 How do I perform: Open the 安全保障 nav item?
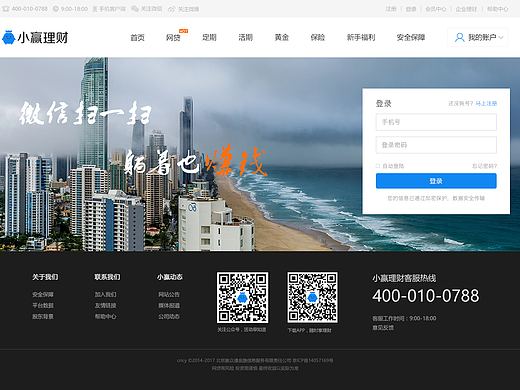coord(411,37)
